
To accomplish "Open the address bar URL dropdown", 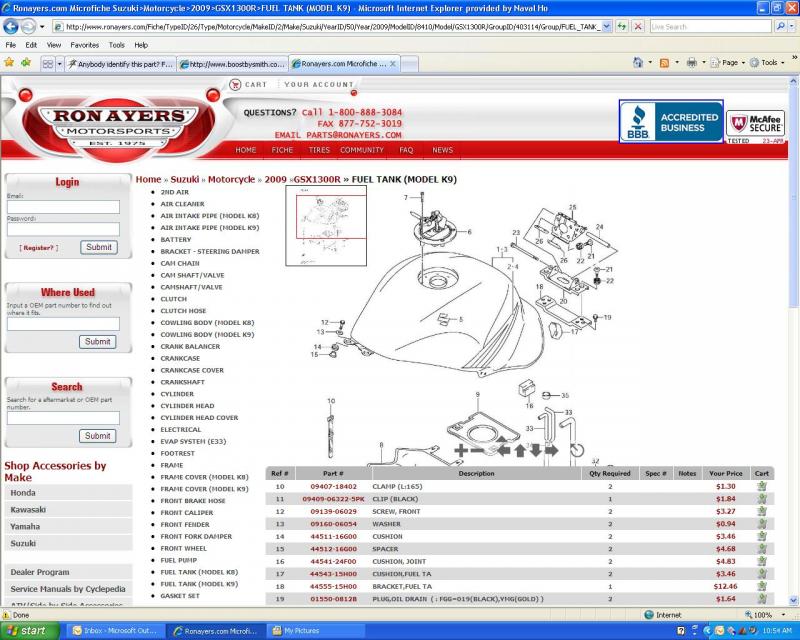I will click(606, 27).
